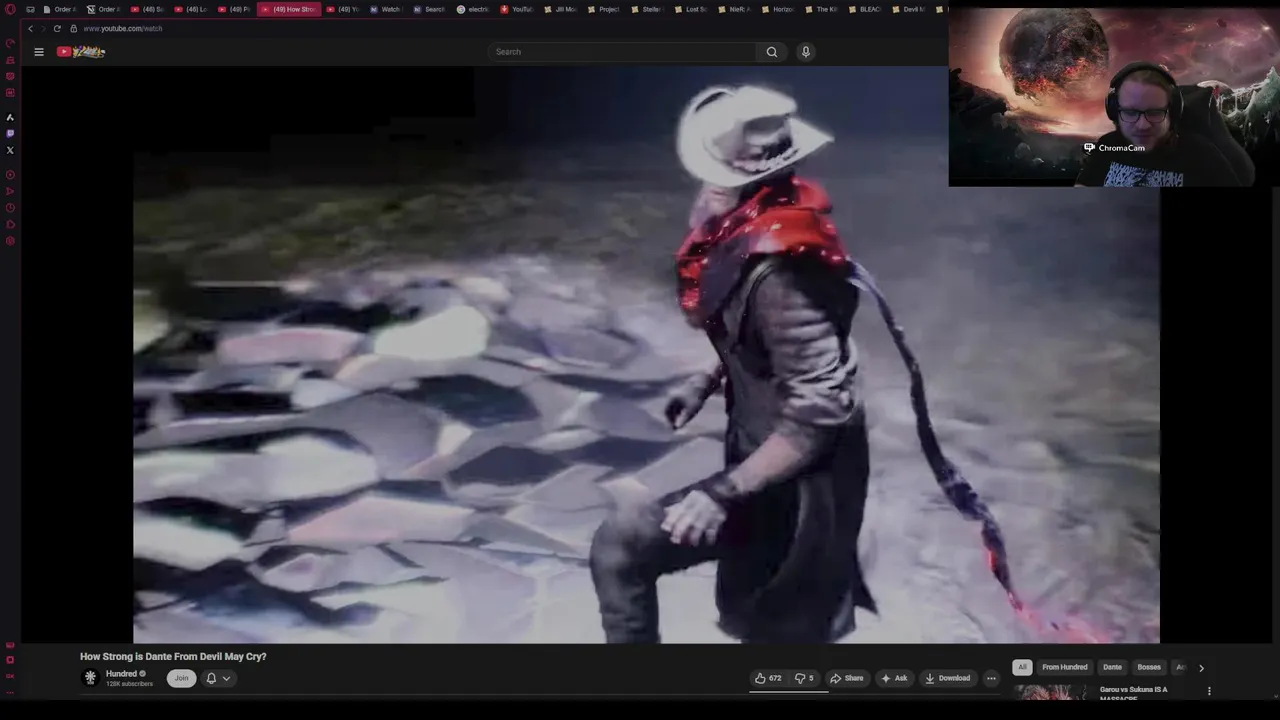Dislike the video (5 dislikes)
This screenshot has width=1280, height=720.
point(804,678)
